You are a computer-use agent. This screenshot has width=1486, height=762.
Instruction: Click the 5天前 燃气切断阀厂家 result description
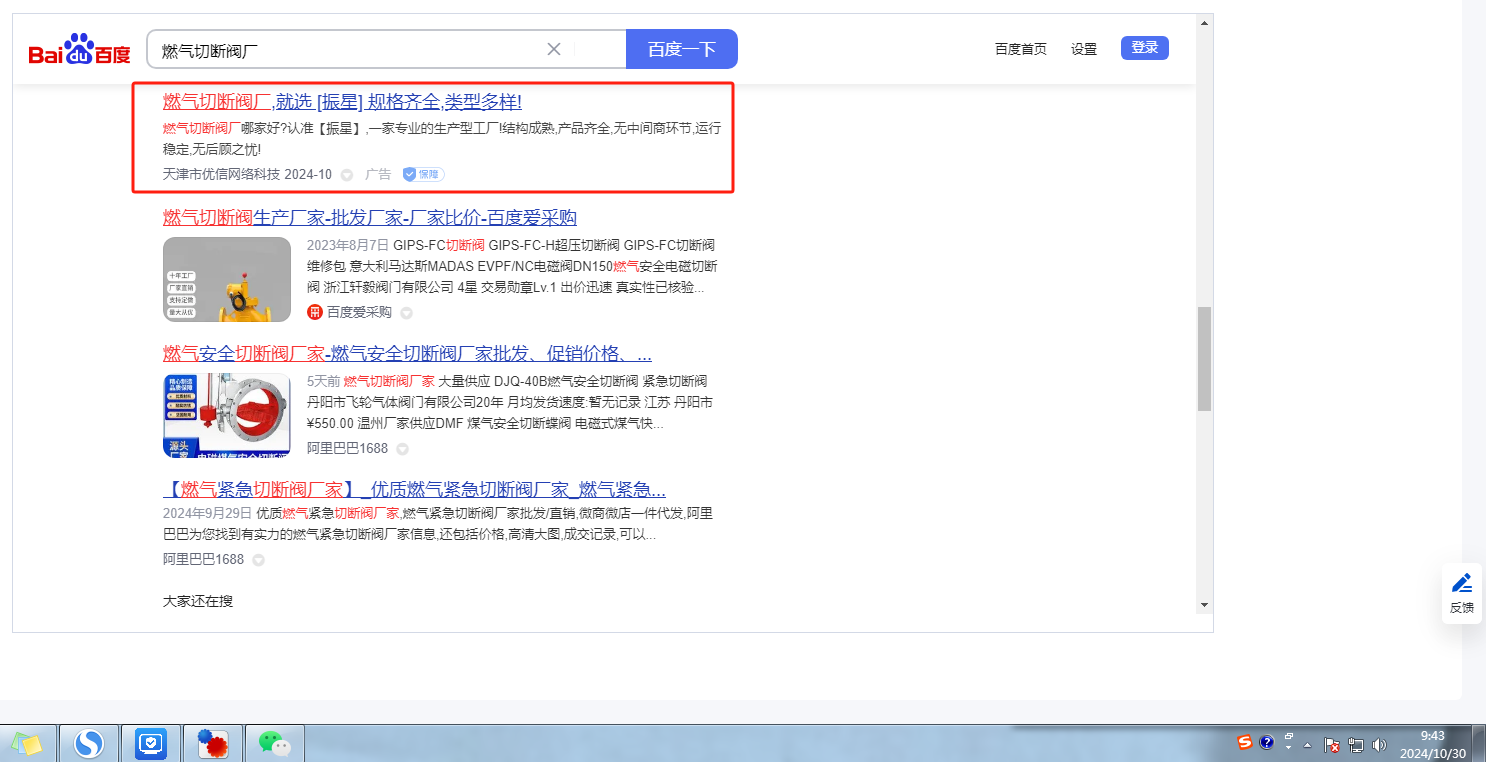point(510,402)
